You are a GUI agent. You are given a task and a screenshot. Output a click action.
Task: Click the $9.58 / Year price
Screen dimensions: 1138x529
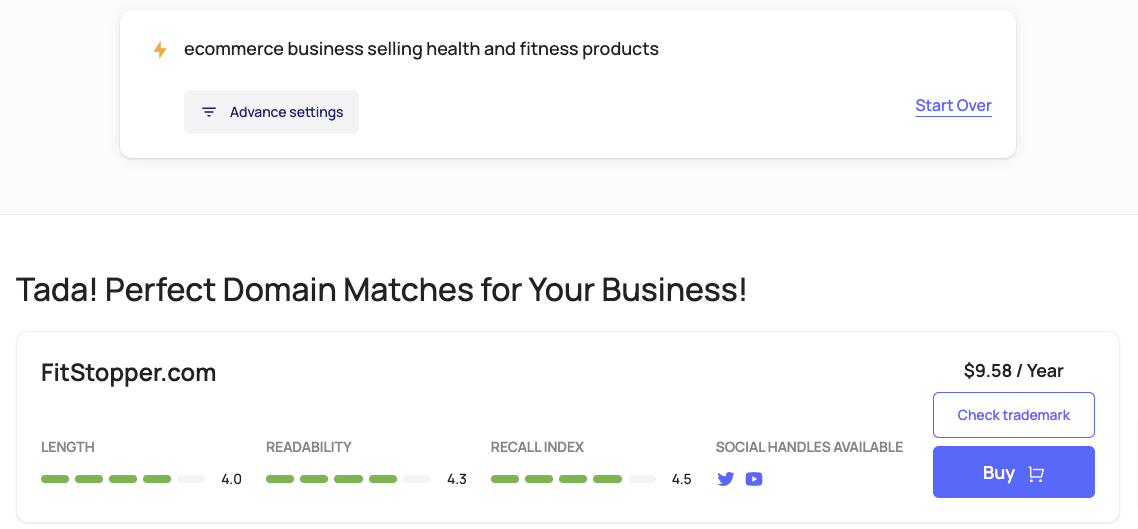coord(1013,371)
